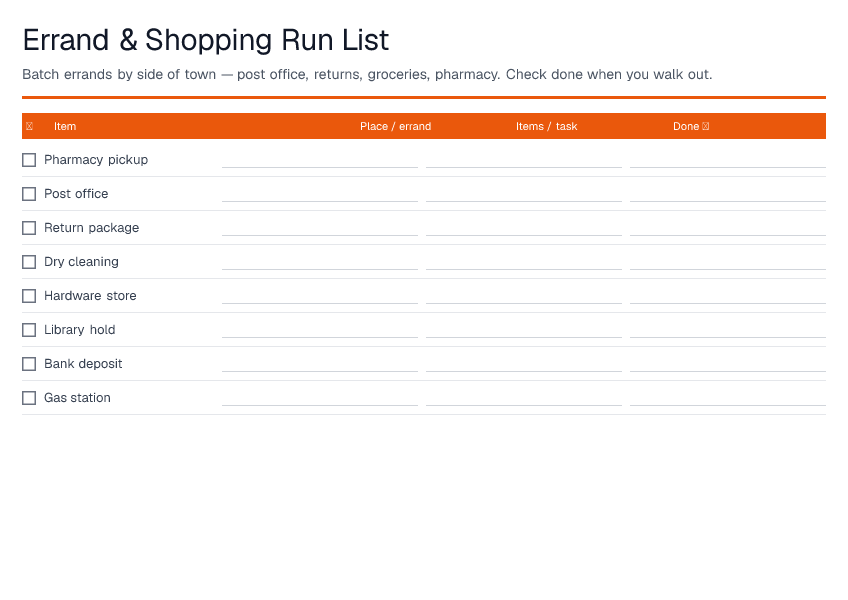
Task: Click the Return package label
Action: [91, 228]
